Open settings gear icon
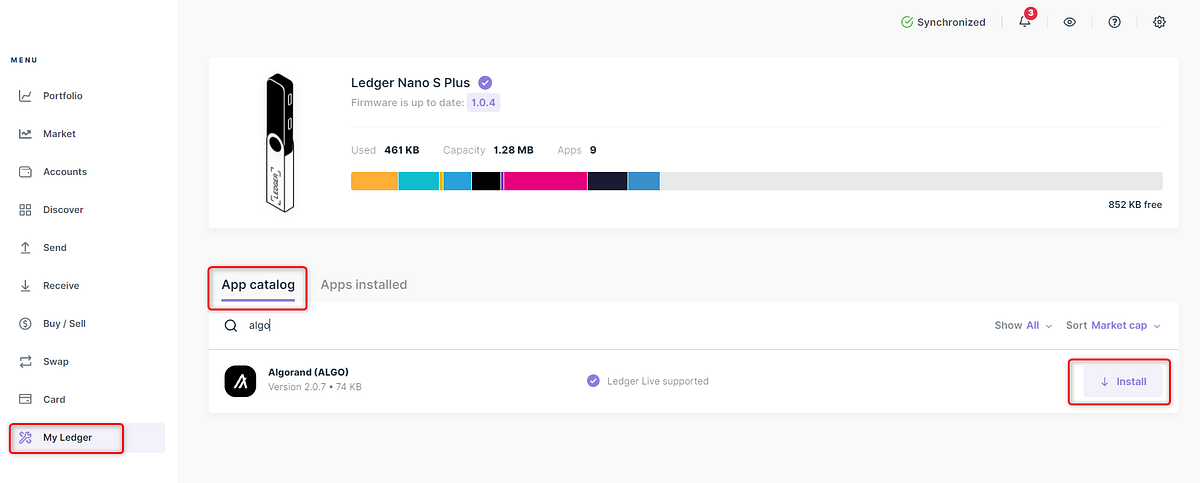 pos(1160,22)
